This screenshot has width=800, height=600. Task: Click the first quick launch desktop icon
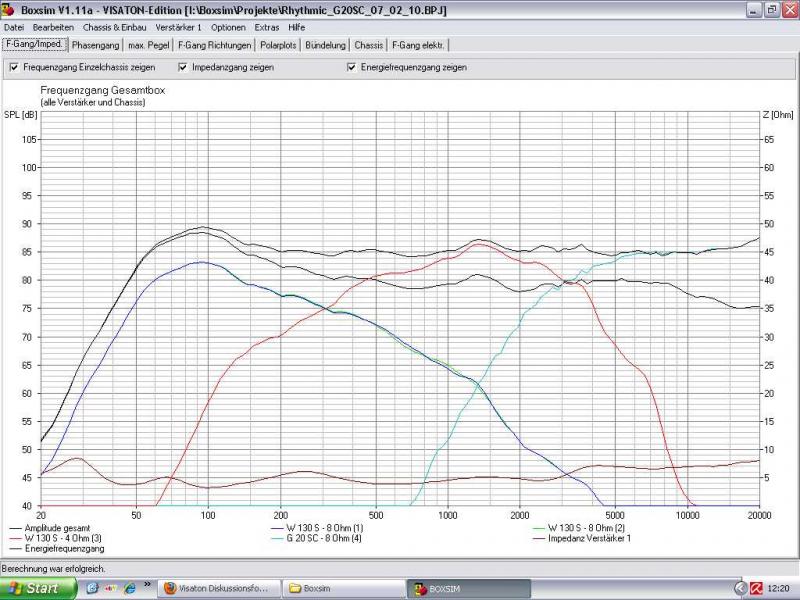[x=93, y=588]
